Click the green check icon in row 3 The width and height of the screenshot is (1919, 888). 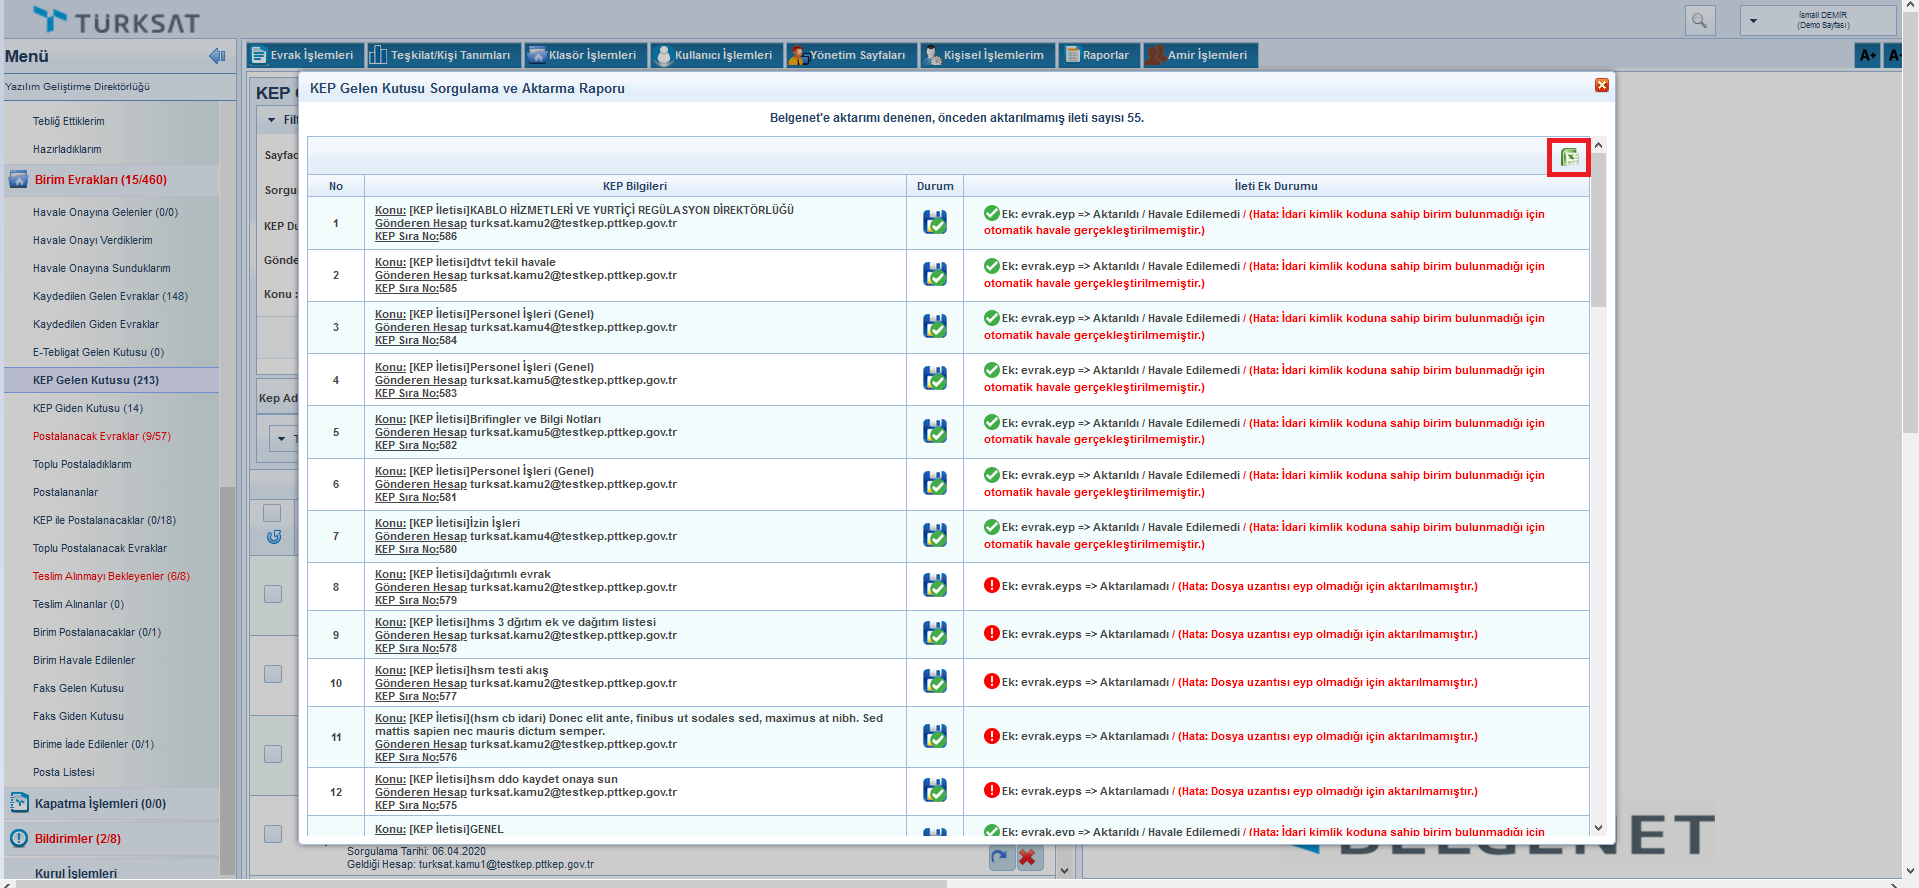click(991, 318)
